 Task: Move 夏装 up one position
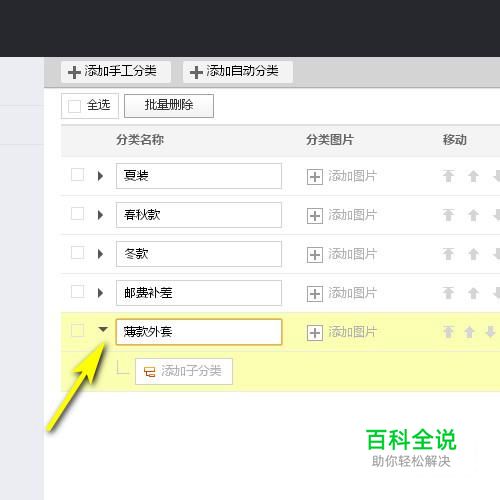coord(473,176)
